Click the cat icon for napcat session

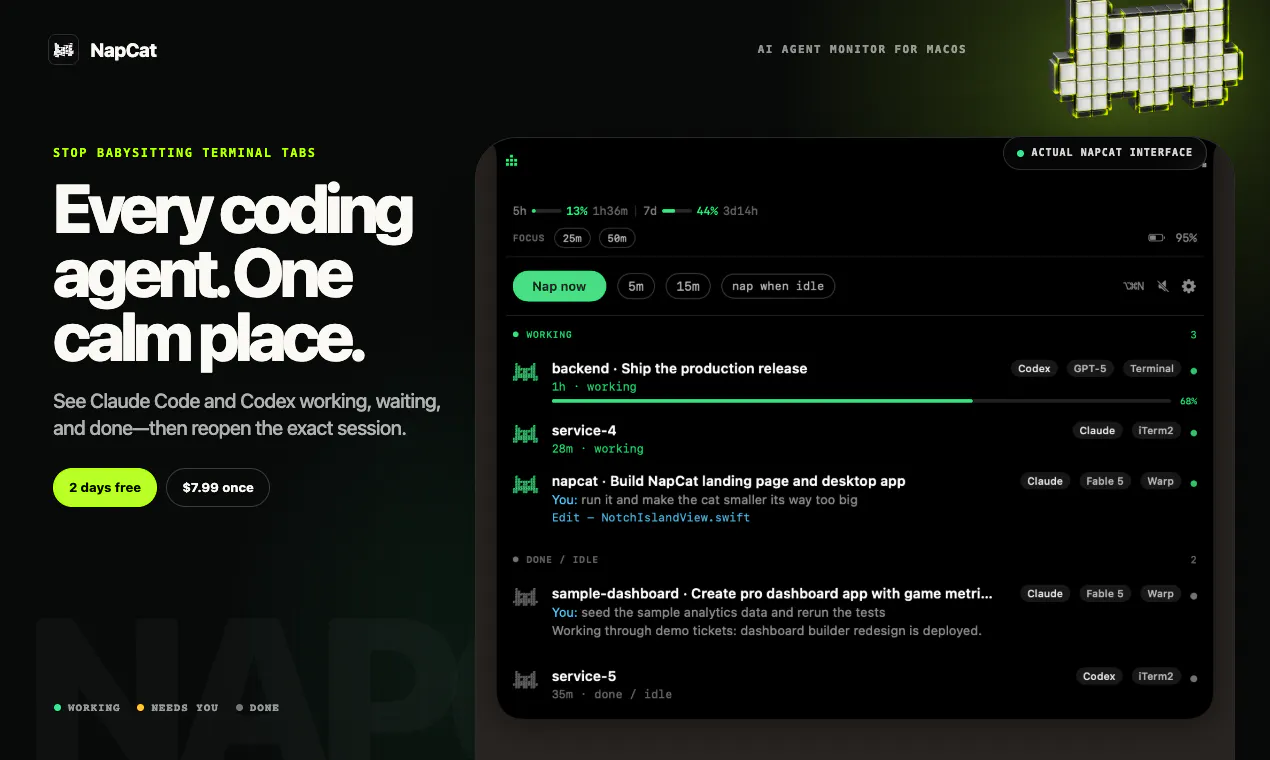coord(525,483)
